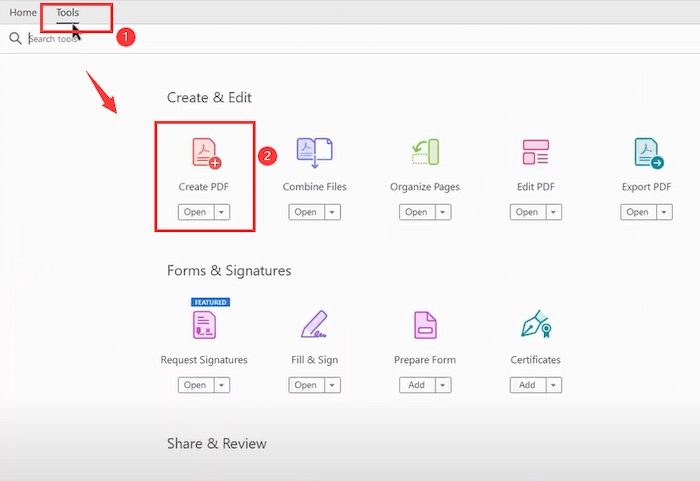Expand the dropdown arrow beside Create PDF Open
Image resolution: width=700 pixels, height=481 pixels.
tap(221, 212)
